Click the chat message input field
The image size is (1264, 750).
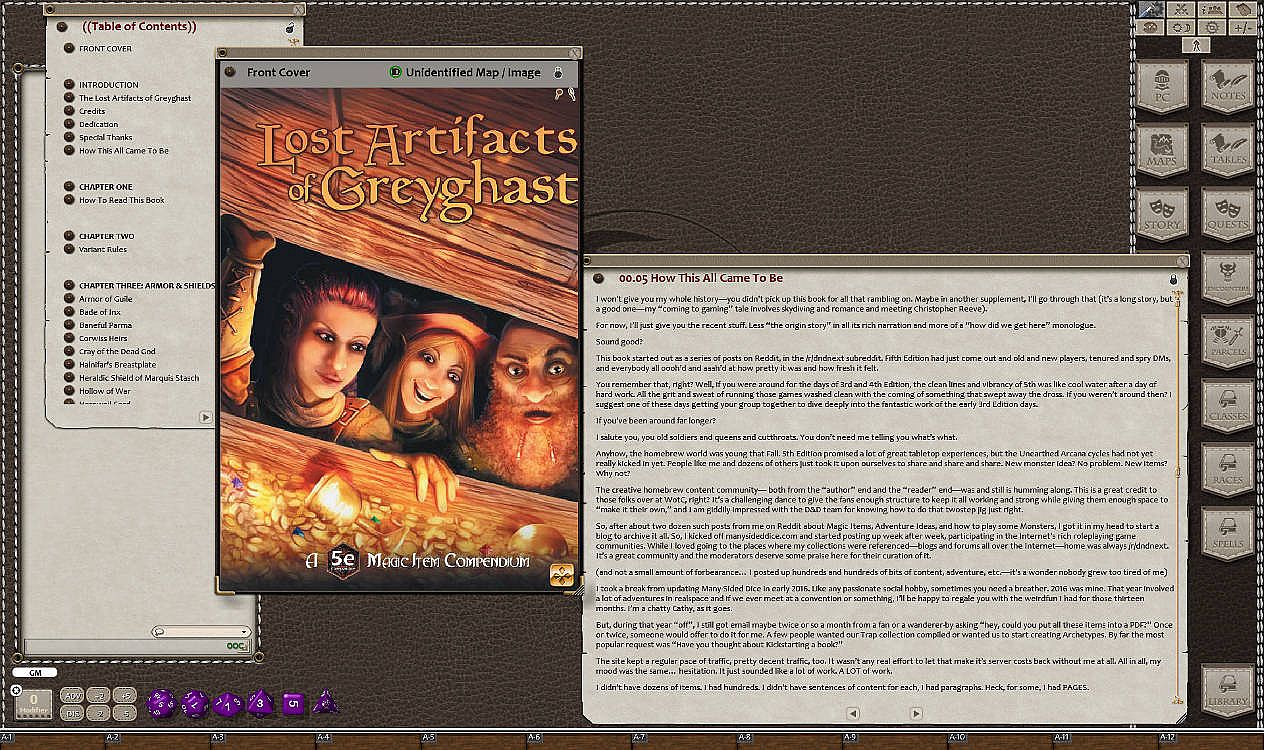click(x=125, y=647)
